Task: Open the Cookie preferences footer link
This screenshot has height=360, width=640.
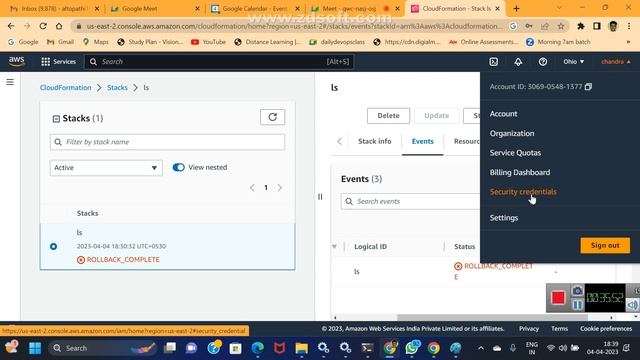Action: pyautogui.click(x=606, y=329)
